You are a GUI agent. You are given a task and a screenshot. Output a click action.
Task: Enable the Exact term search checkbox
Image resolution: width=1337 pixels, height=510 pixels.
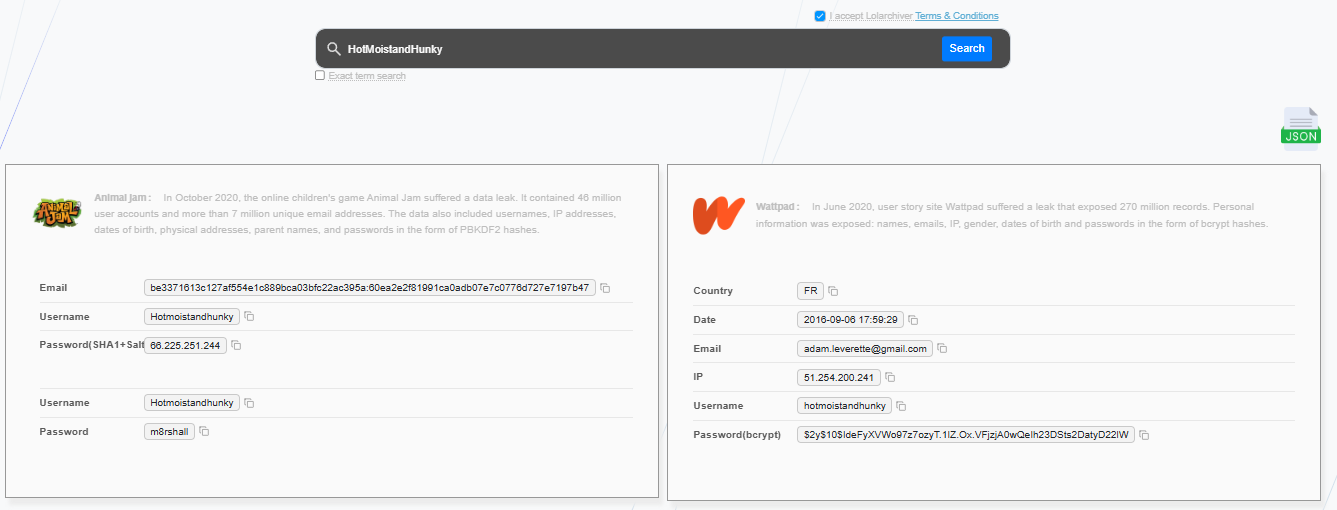pyautogui.click(x=320, y=75)
